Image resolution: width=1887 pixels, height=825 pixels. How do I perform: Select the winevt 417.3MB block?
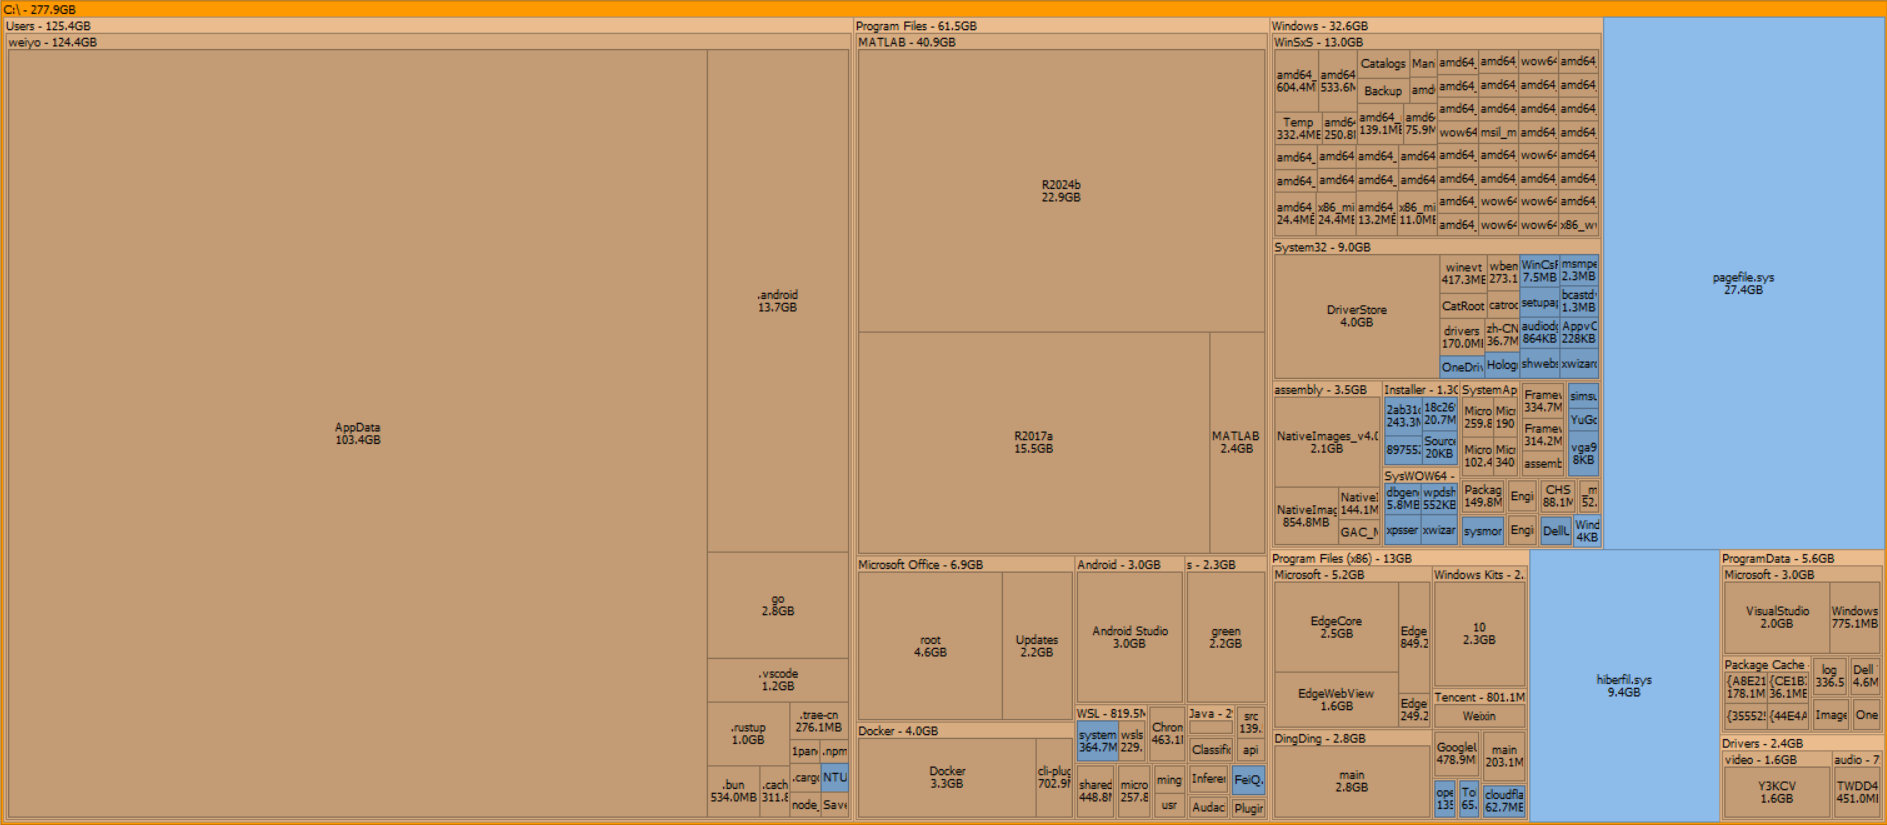(1463, 273)
